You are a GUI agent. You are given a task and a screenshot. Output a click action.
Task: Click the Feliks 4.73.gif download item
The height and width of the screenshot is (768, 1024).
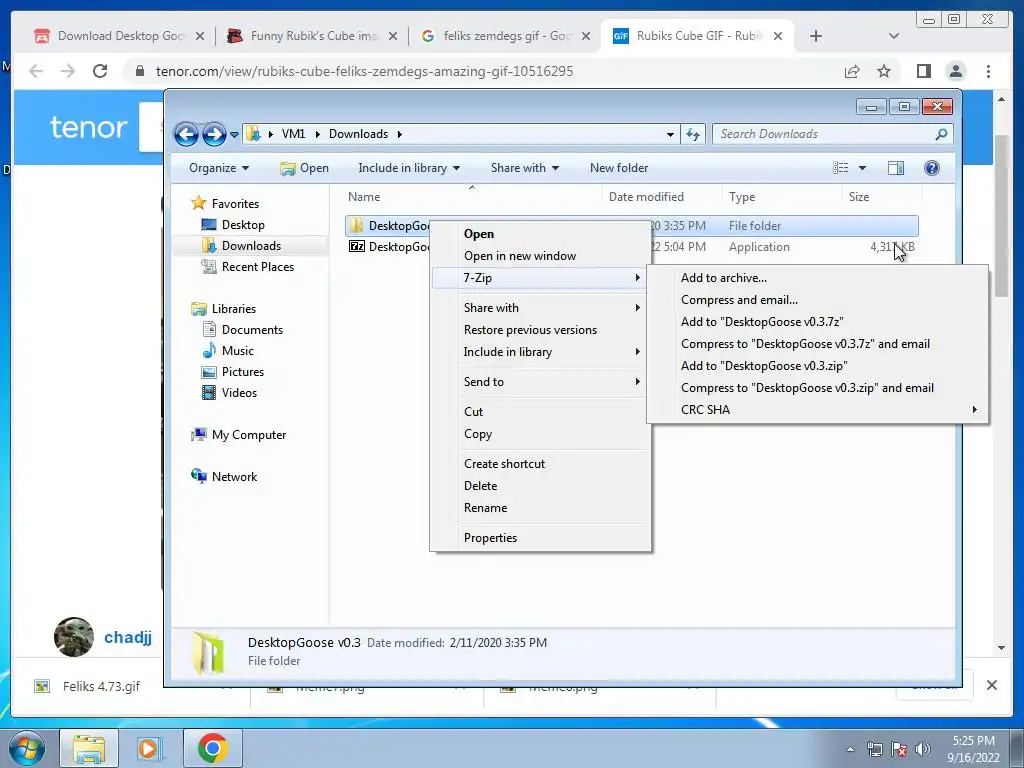pyautogui.click(x=101, y=686)
